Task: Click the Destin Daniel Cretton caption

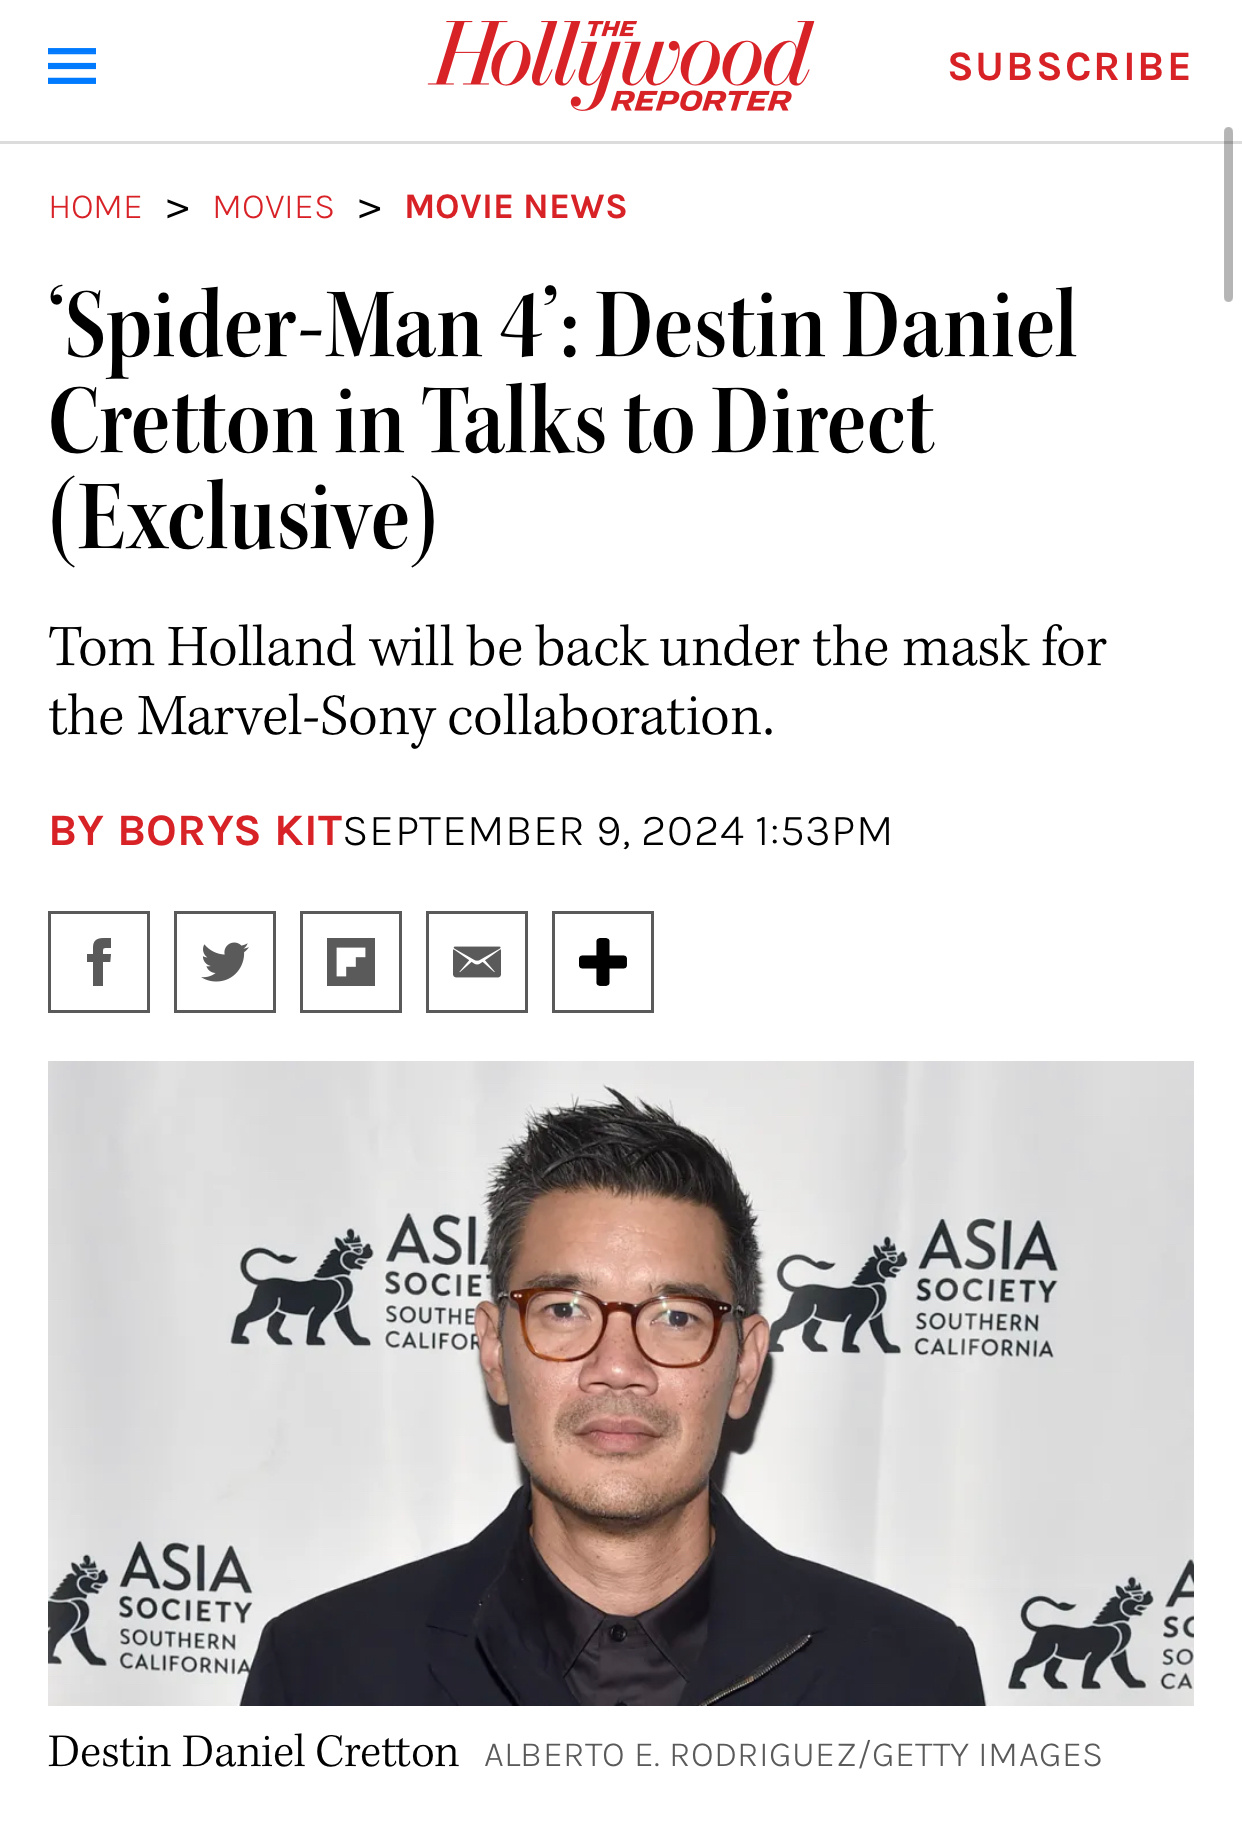Action: 254,1752
